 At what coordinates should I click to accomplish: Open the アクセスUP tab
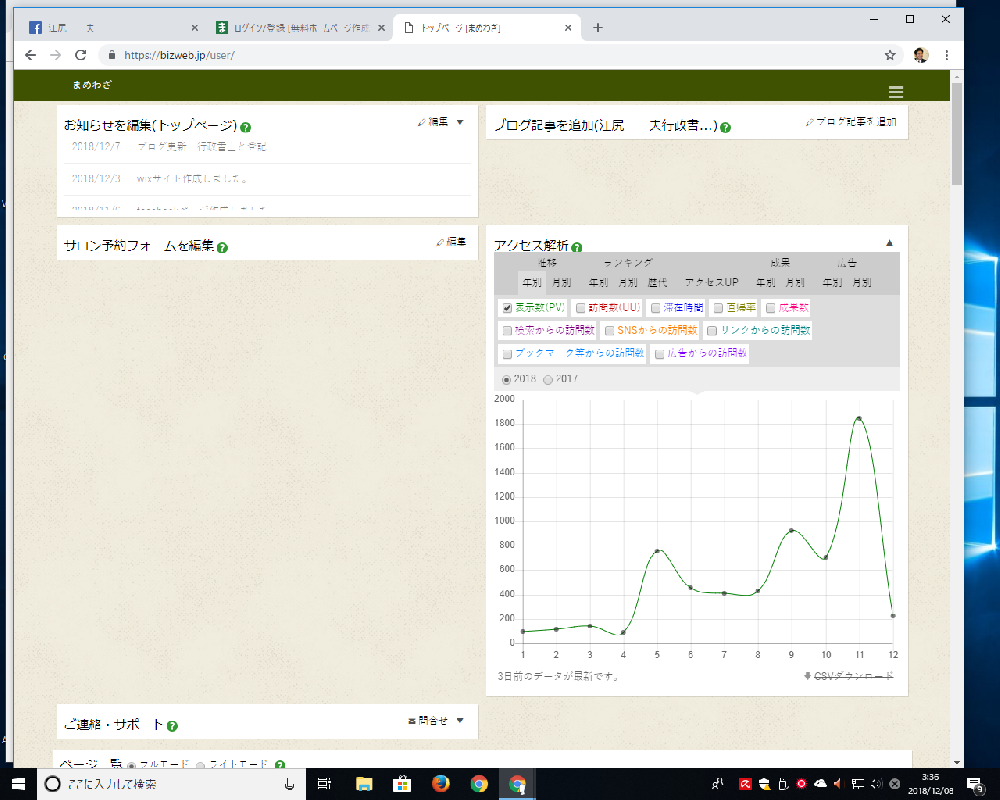click(712, 282)
